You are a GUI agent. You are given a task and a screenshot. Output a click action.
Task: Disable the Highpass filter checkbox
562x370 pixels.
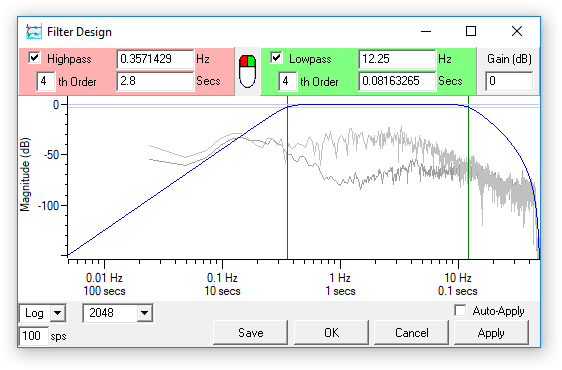point(34,58)
